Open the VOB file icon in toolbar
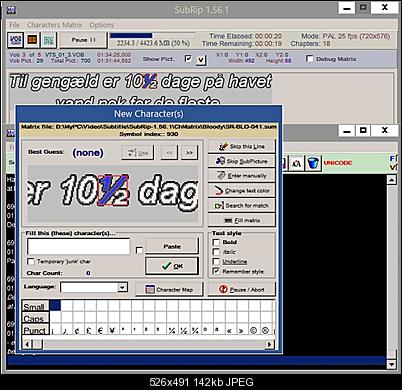The height and width of the screenshot is (390, 402). point(15,40)
